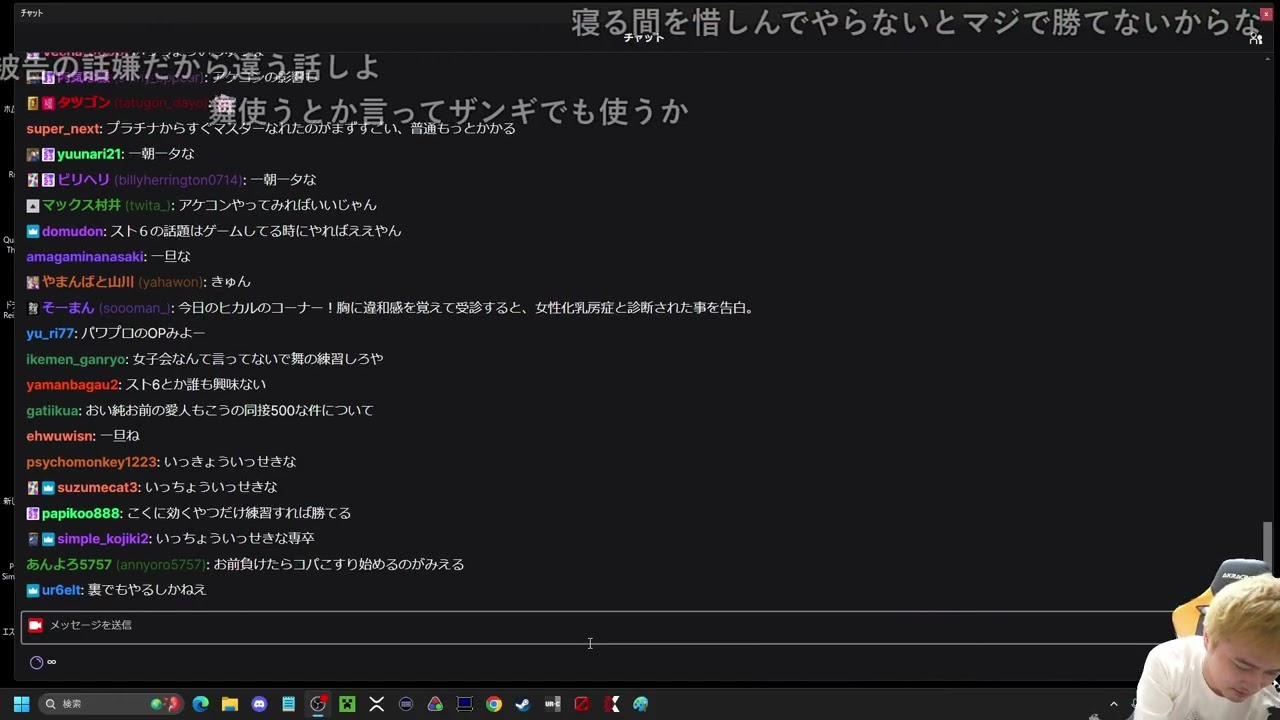Open the paint palette taskbar app

(x=641, y=704)
